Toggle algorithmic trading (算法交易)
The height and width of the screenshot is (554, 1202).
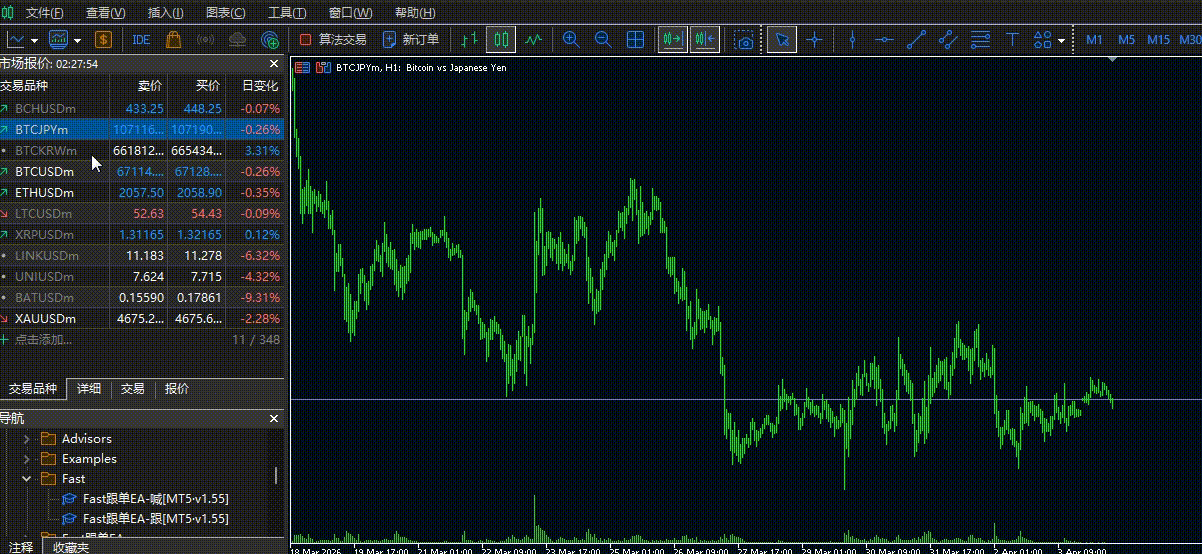point(333,40)
